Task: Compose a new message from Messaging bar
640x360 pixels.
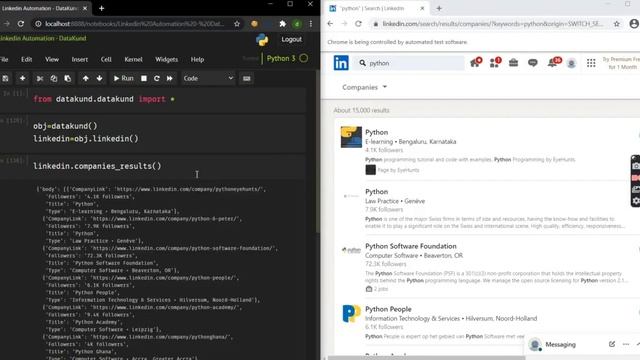Action: [x=612, y=344]
